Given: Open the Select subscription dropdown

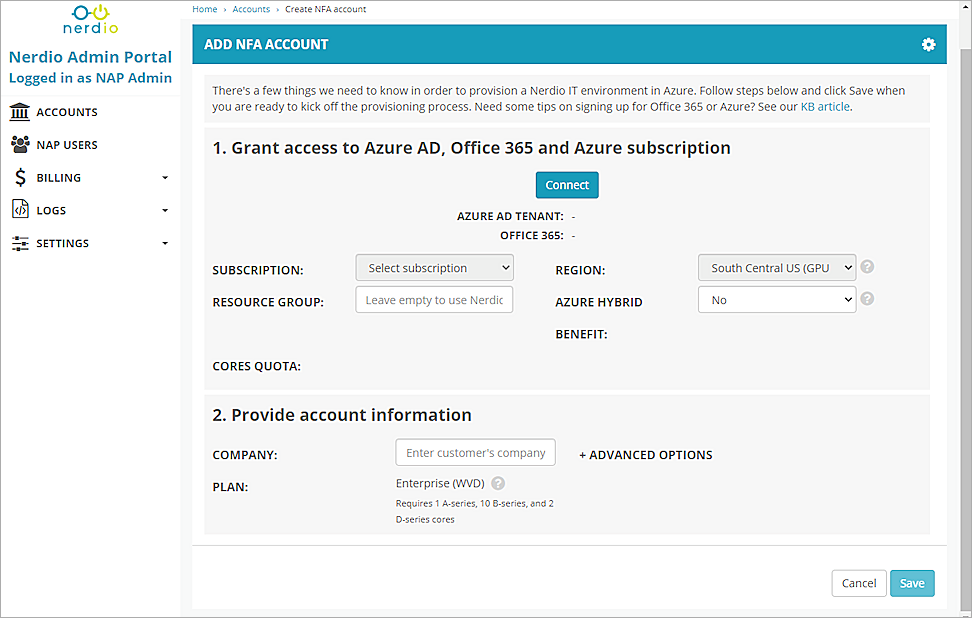Looking at the screenshot, I should [x=433, y=267].
